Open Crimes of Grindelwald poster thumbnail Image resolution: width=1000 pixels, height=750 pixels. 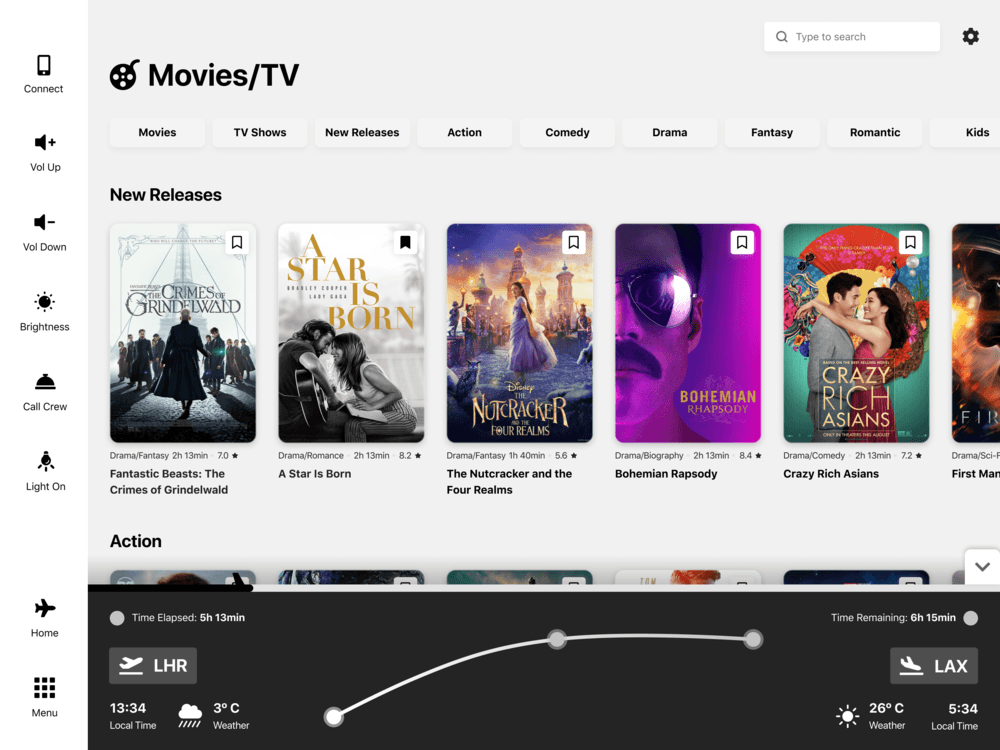point(182,333)
